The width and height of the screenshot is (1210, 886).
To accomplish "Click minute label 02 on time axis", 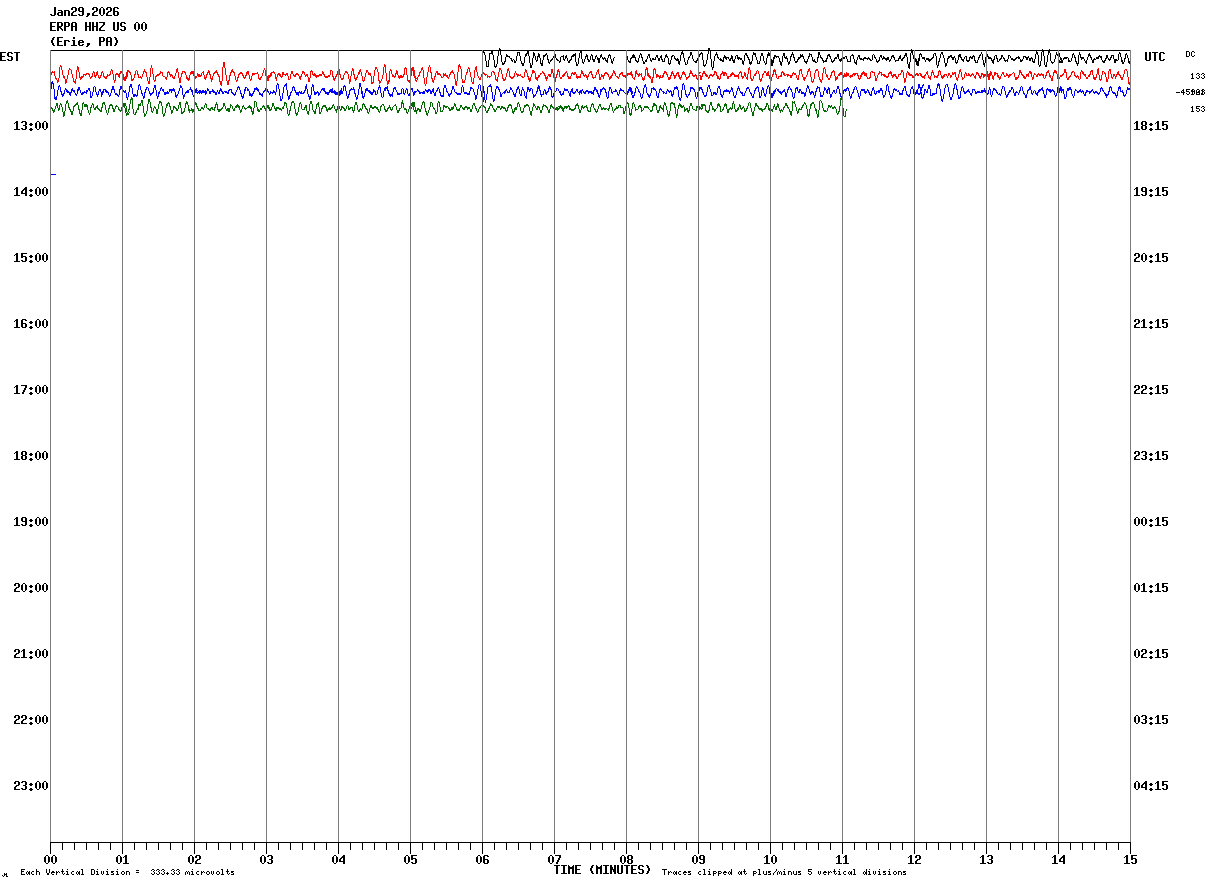I will click(x=194, y=859).
